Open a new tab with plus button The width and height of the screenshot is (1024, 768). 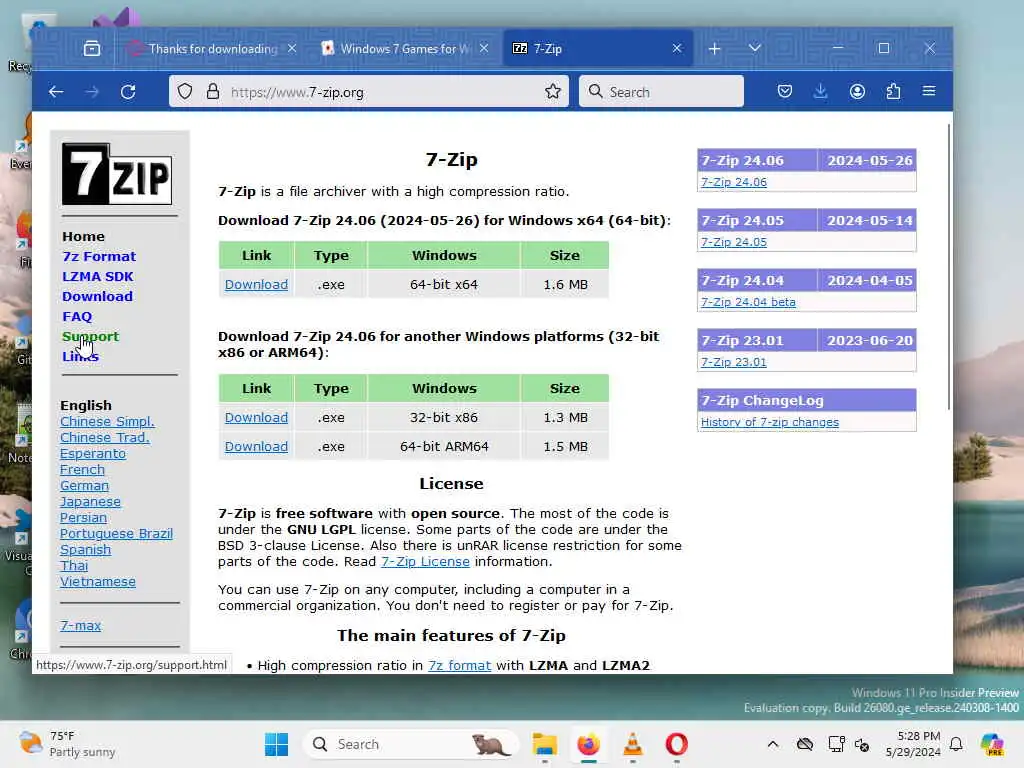(x=714, y=48)
